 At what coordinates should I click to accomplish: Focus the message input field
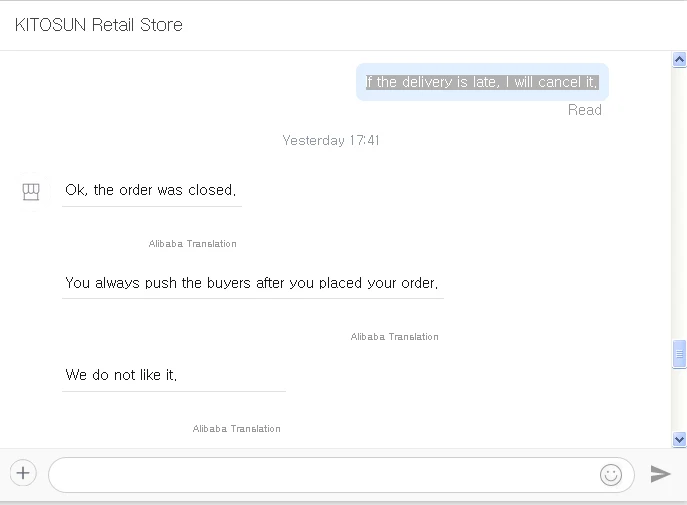pos(320,474)
